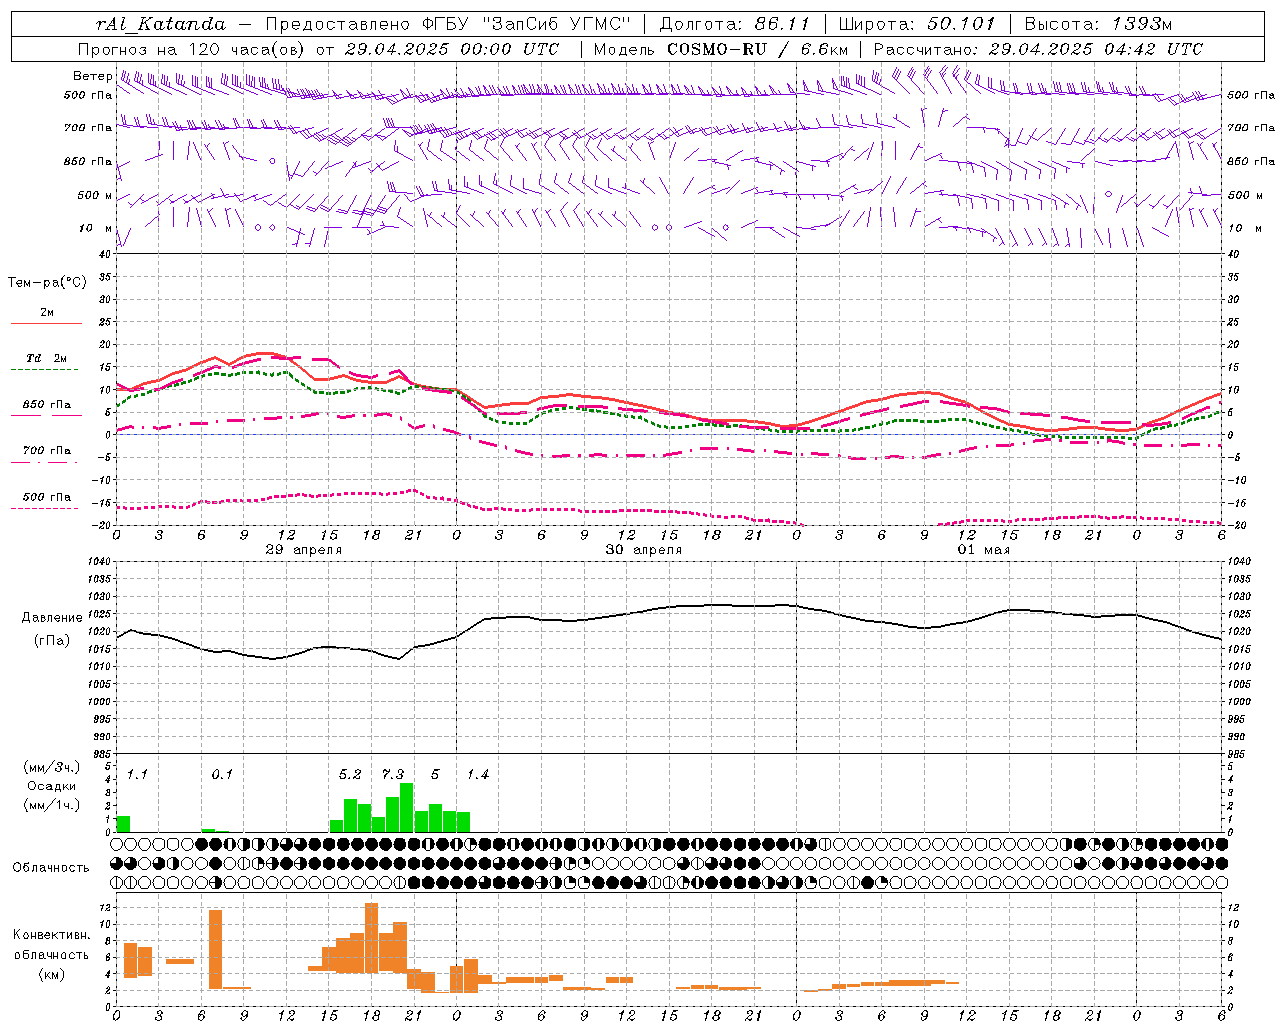Click the "30 апреля" date label
The width and height of the screenshot is (1280, 1024).
644,550
